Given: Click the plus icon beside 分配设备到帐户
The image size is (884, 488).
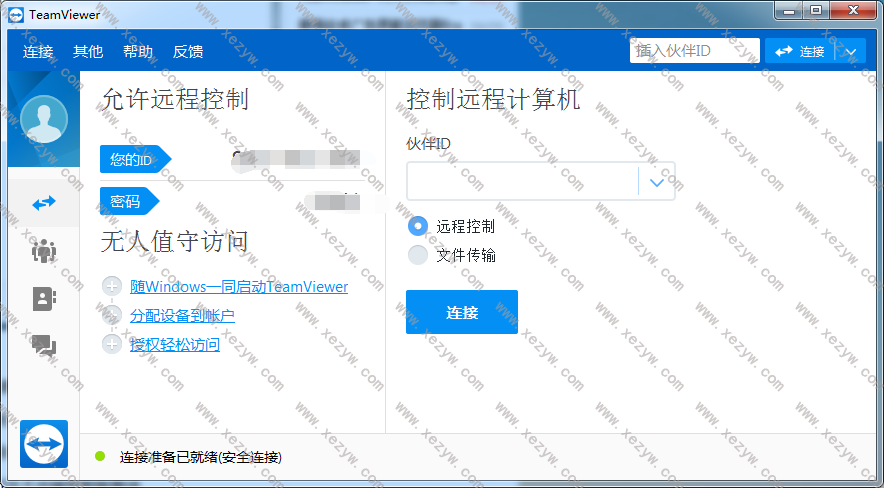Looking at the screenshot, I should (112, 315).
